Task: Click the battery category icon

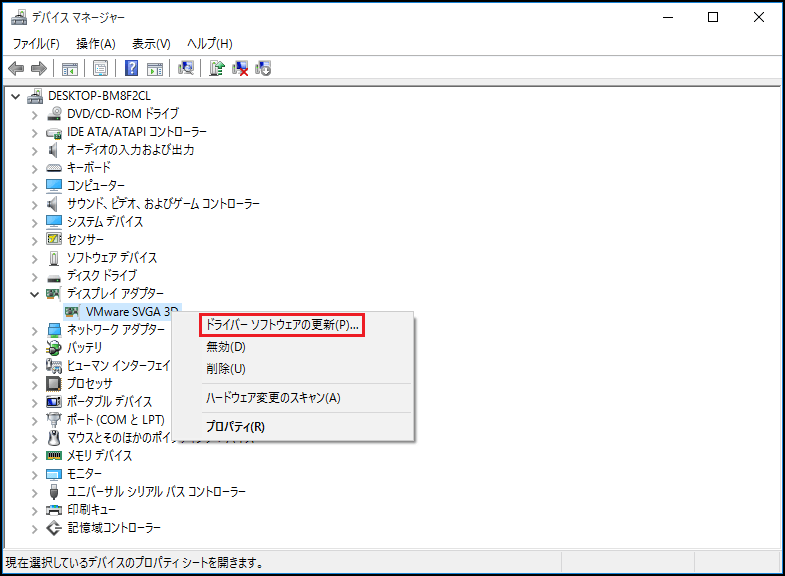Action: coord(54,347)
